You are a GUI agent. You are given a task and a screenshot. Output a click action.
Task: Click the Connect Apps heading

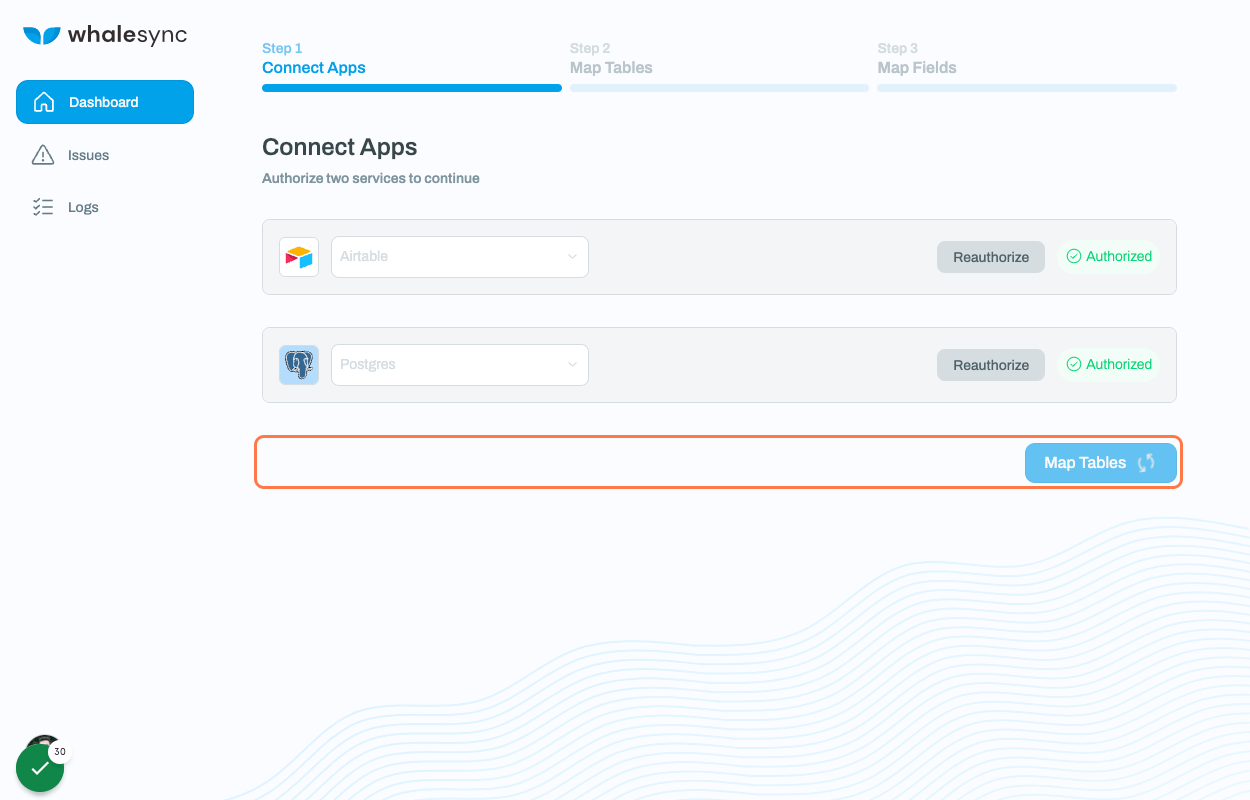click(x=340, y=147)
